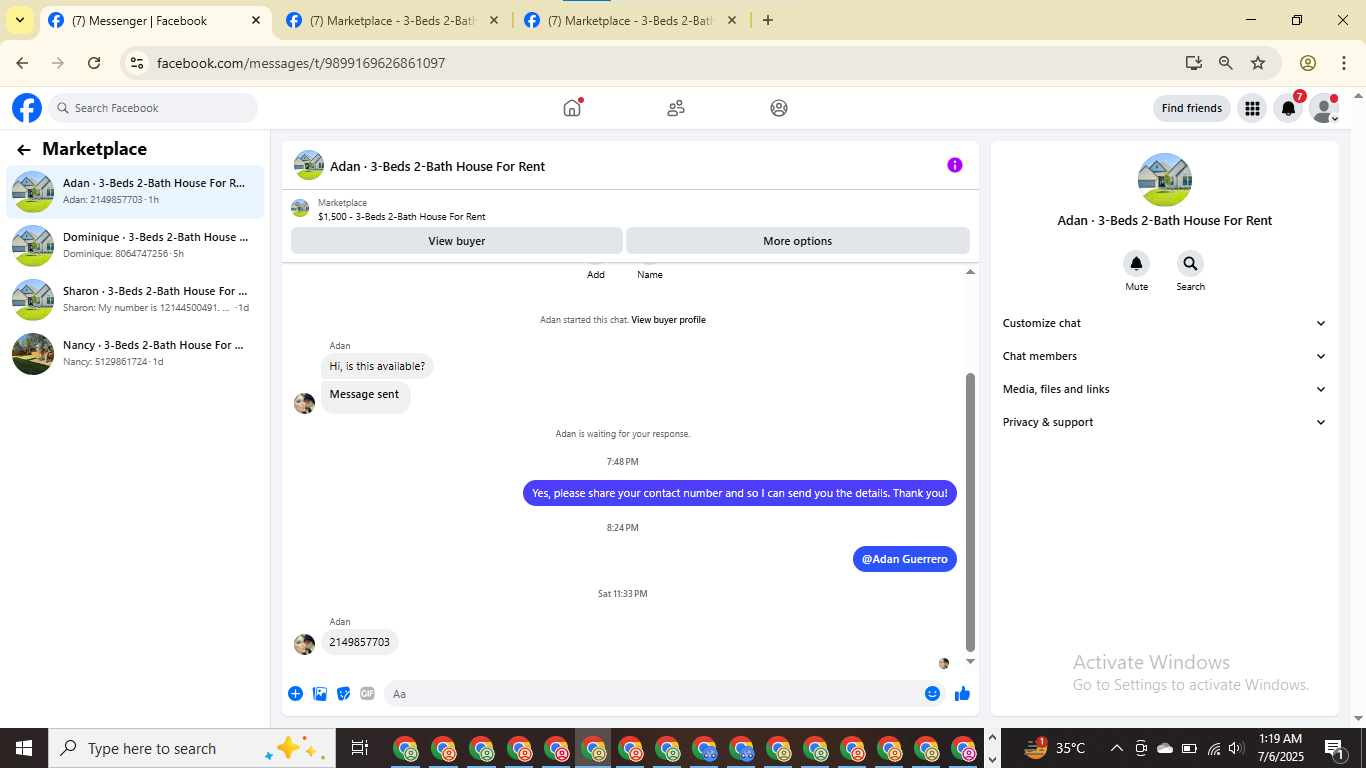Viewport: 1366px width, 768px height.
Task: Click install app icon in address bar
Action: pos(1194,63)
